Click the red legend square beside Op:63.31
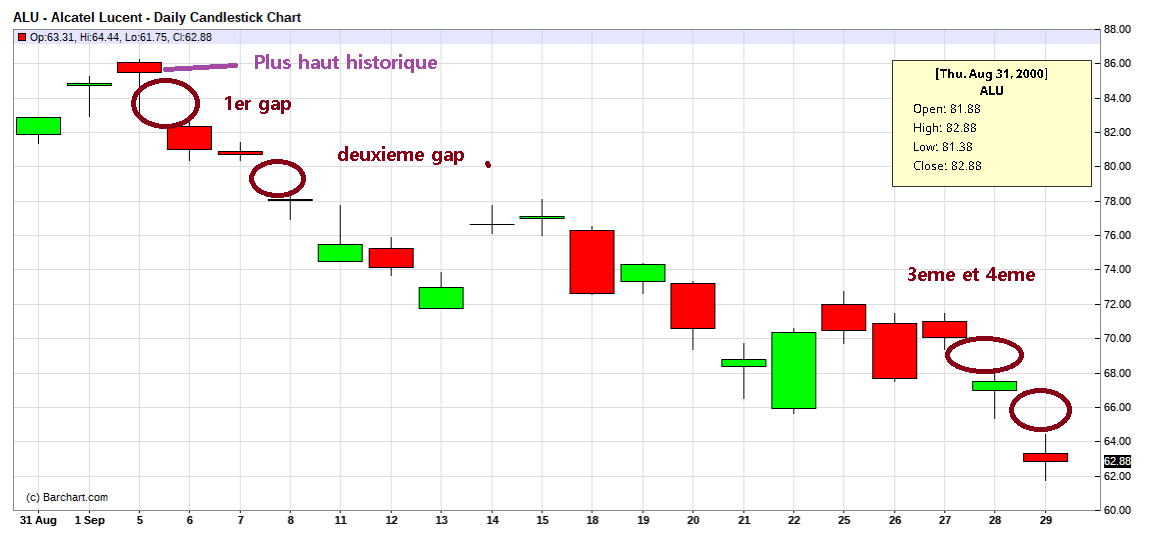Image resolution: width=1152 pixels, height=548 pixels. click(22, 37)
